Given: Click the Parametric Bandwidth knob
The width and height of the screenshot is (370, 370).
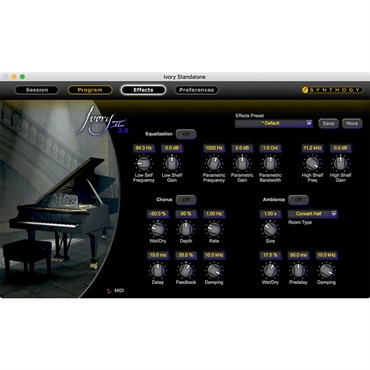Looking at the screenshot, I should coord(270,163).
